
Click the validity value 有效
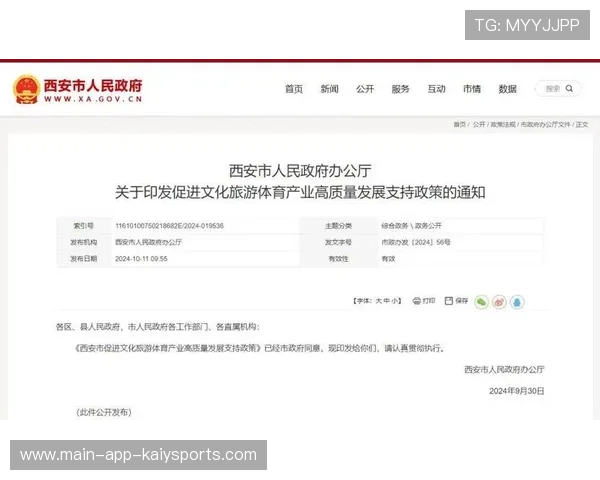point(388,259)
